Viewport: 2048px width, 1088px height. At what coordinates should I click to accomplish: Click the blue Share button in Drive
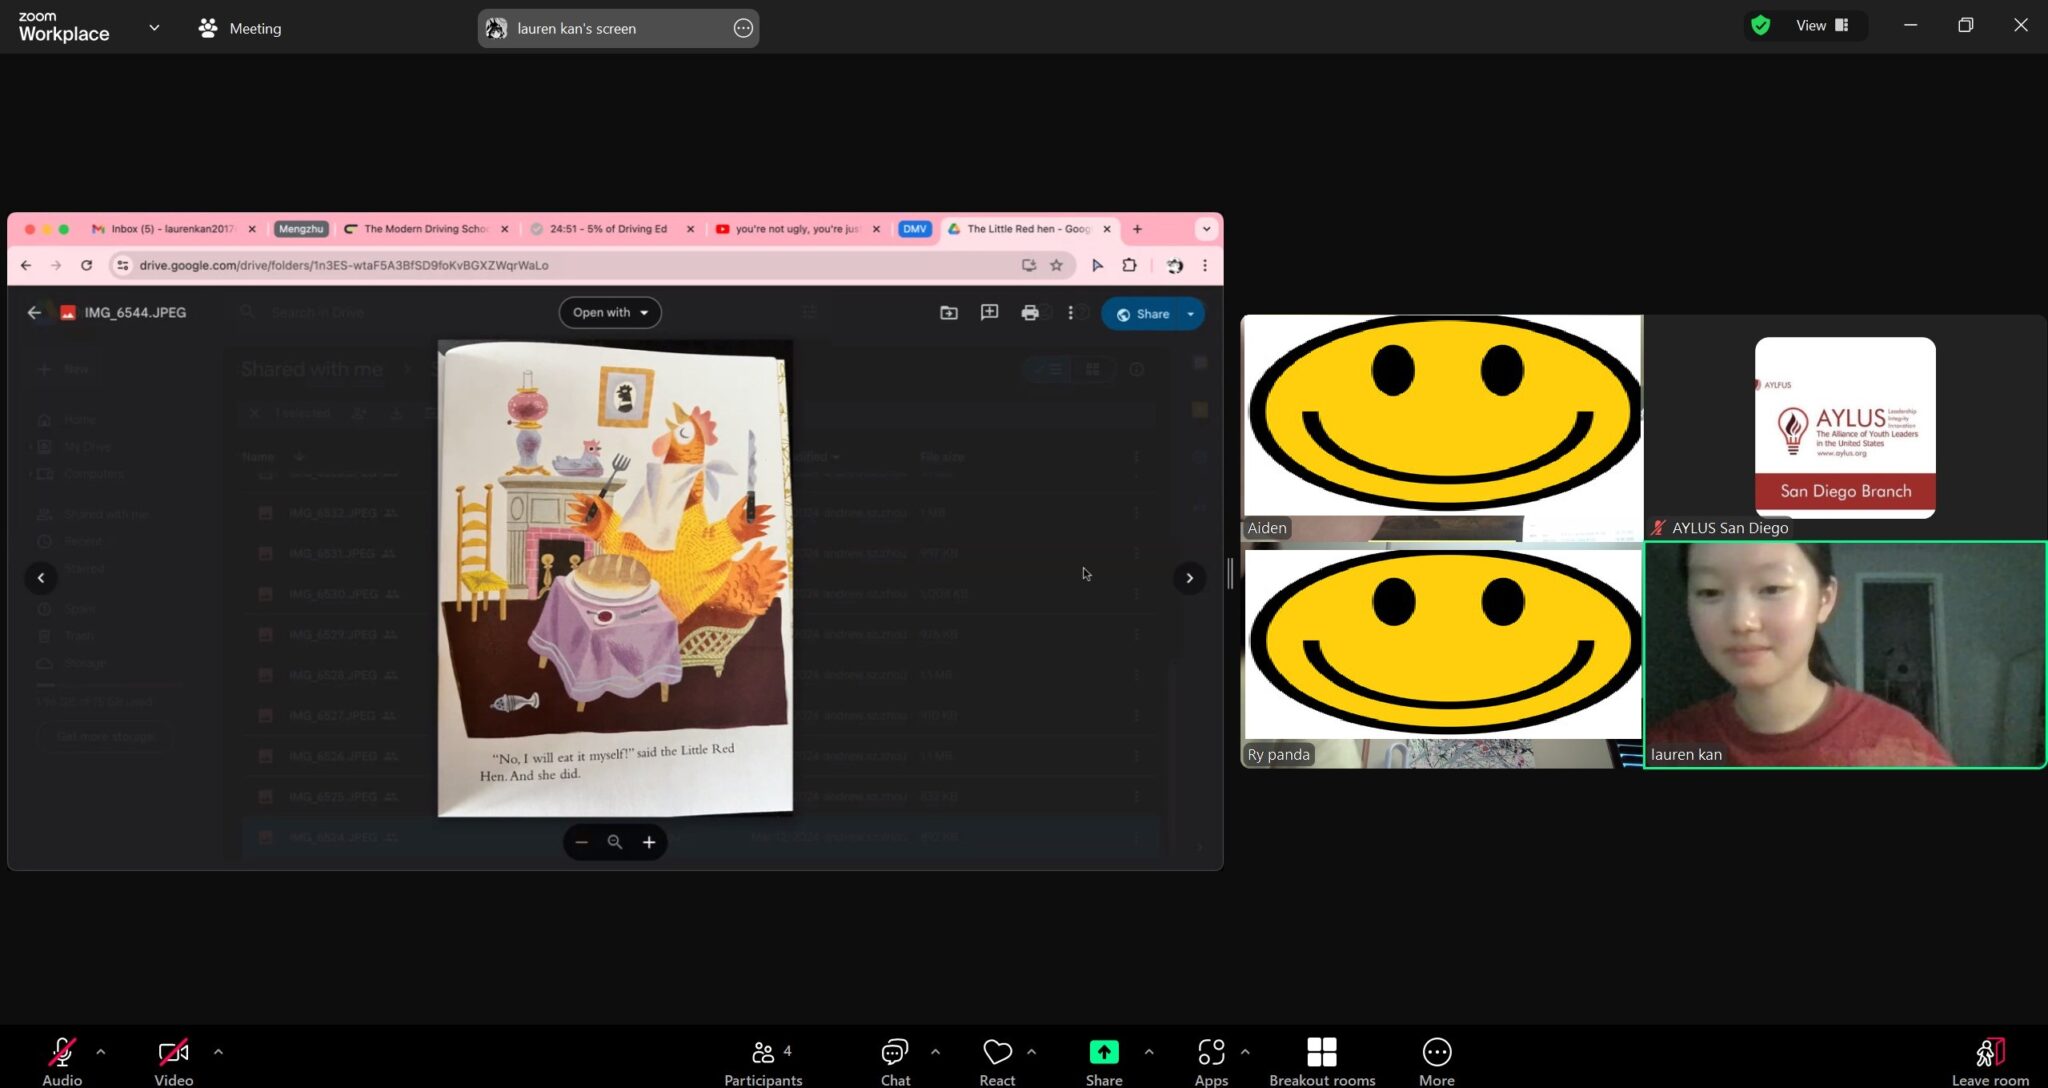click(1142, 314)
